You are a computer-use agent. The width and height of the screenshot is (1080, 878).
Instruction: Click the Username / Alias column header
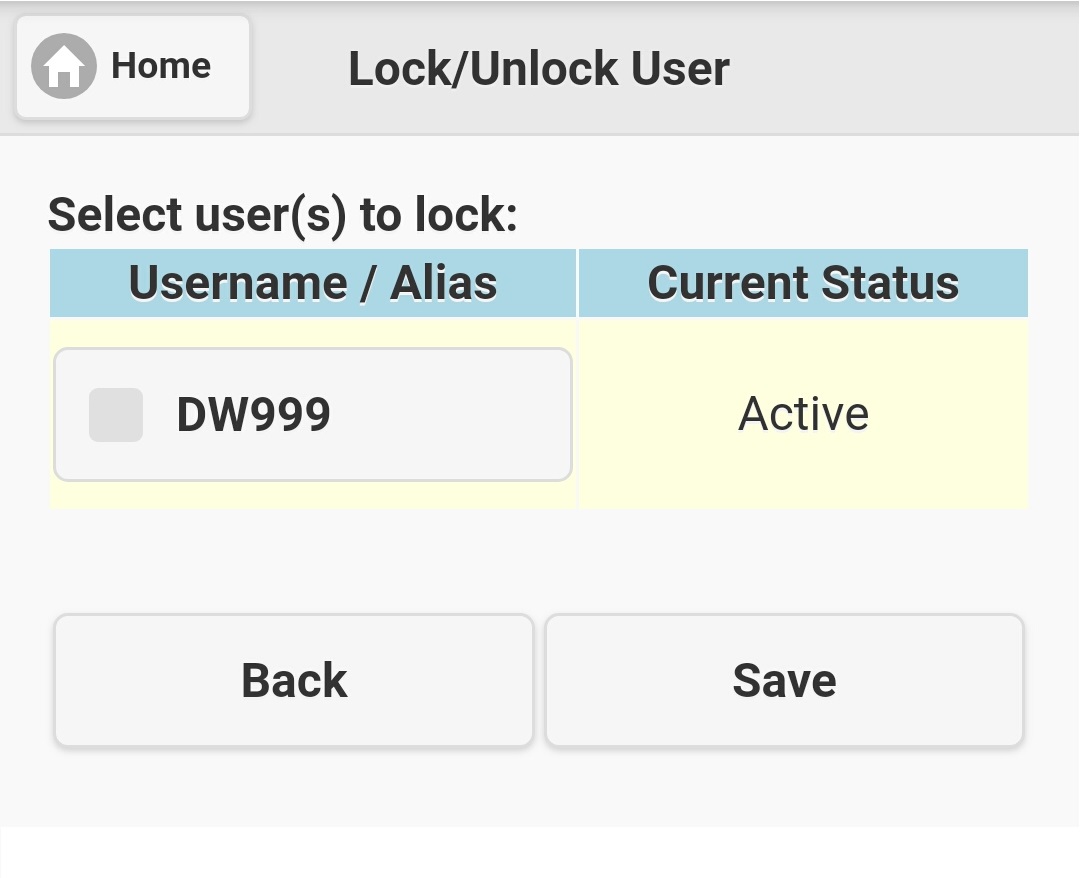[313, 283]
